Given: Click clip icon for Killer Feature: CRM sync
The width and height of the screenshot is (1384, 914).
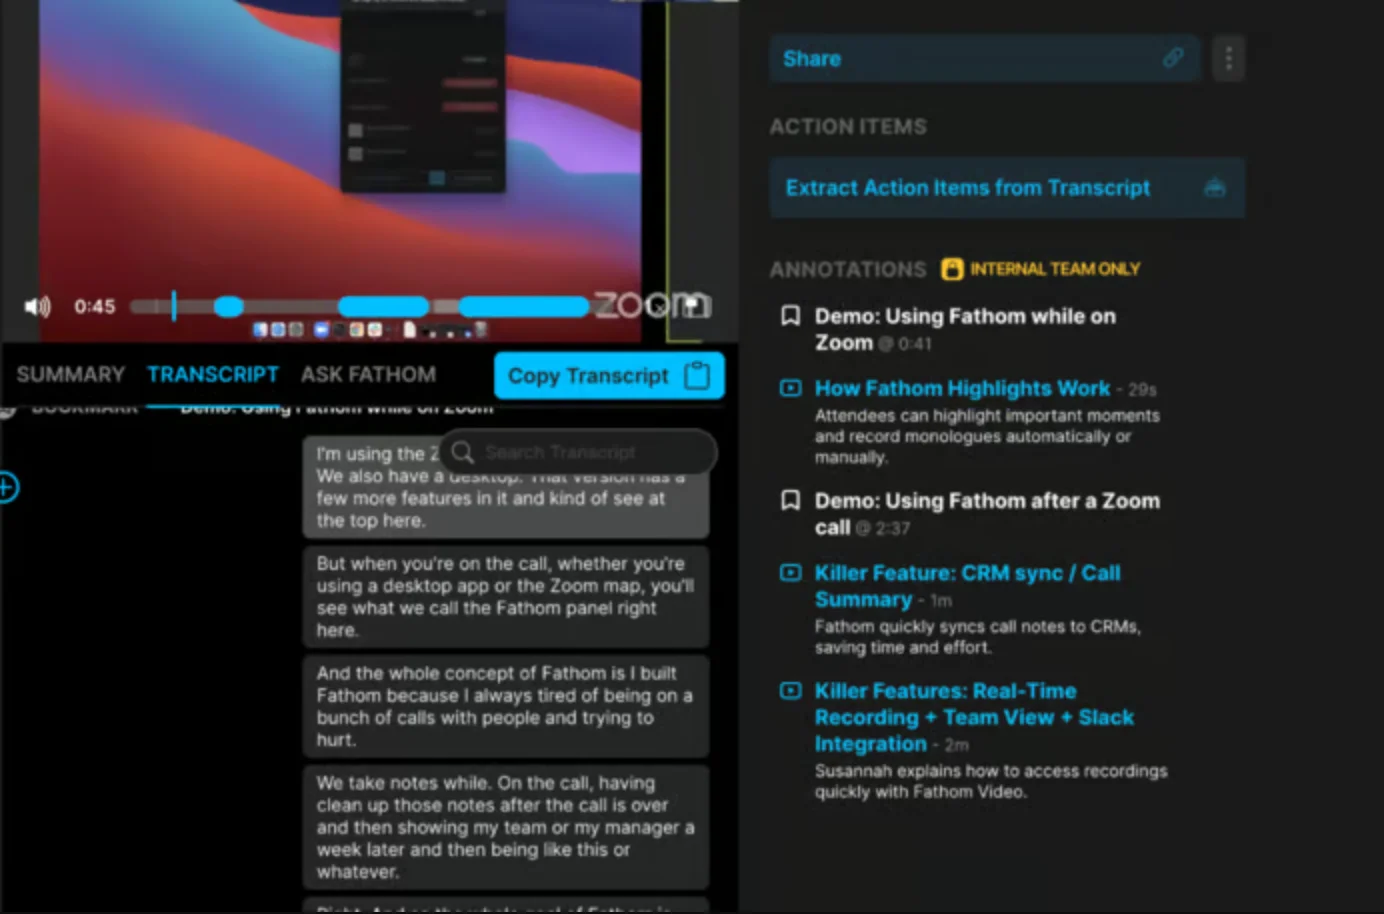Looking at the screenshot, I should pos(790,573).
